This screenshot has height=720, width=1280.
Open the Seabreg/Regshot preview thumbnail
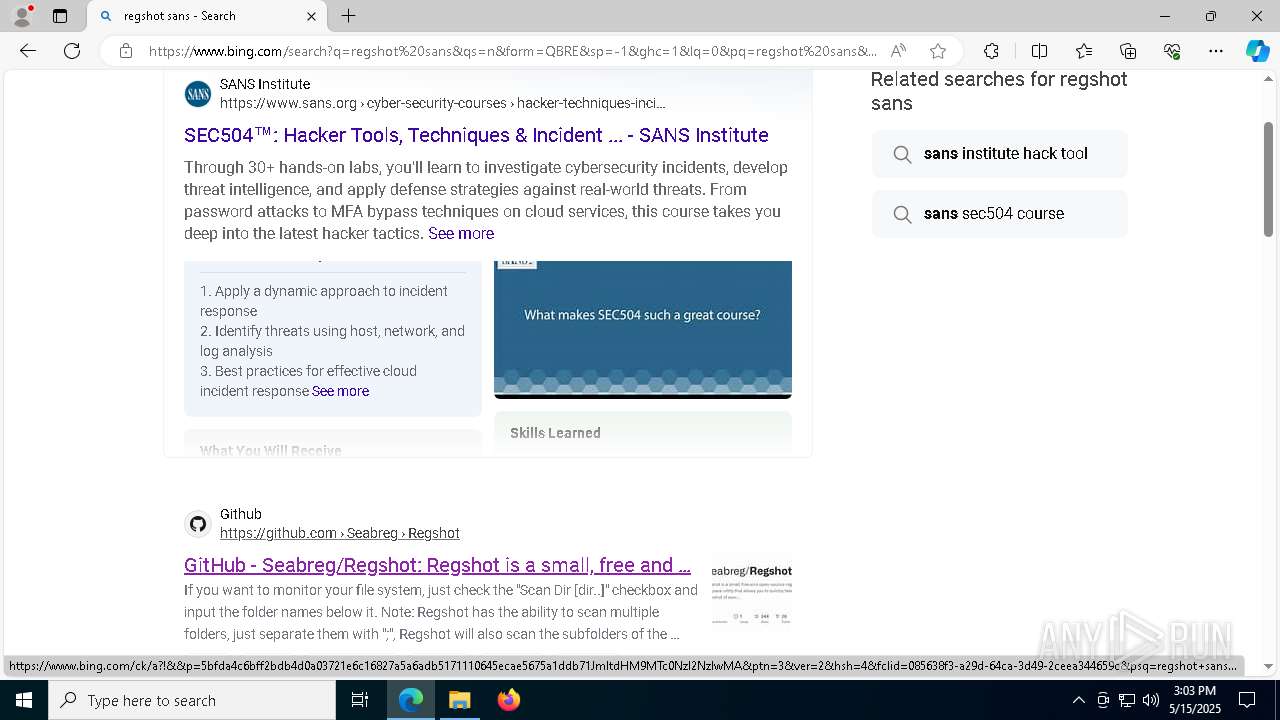[752, 595]
